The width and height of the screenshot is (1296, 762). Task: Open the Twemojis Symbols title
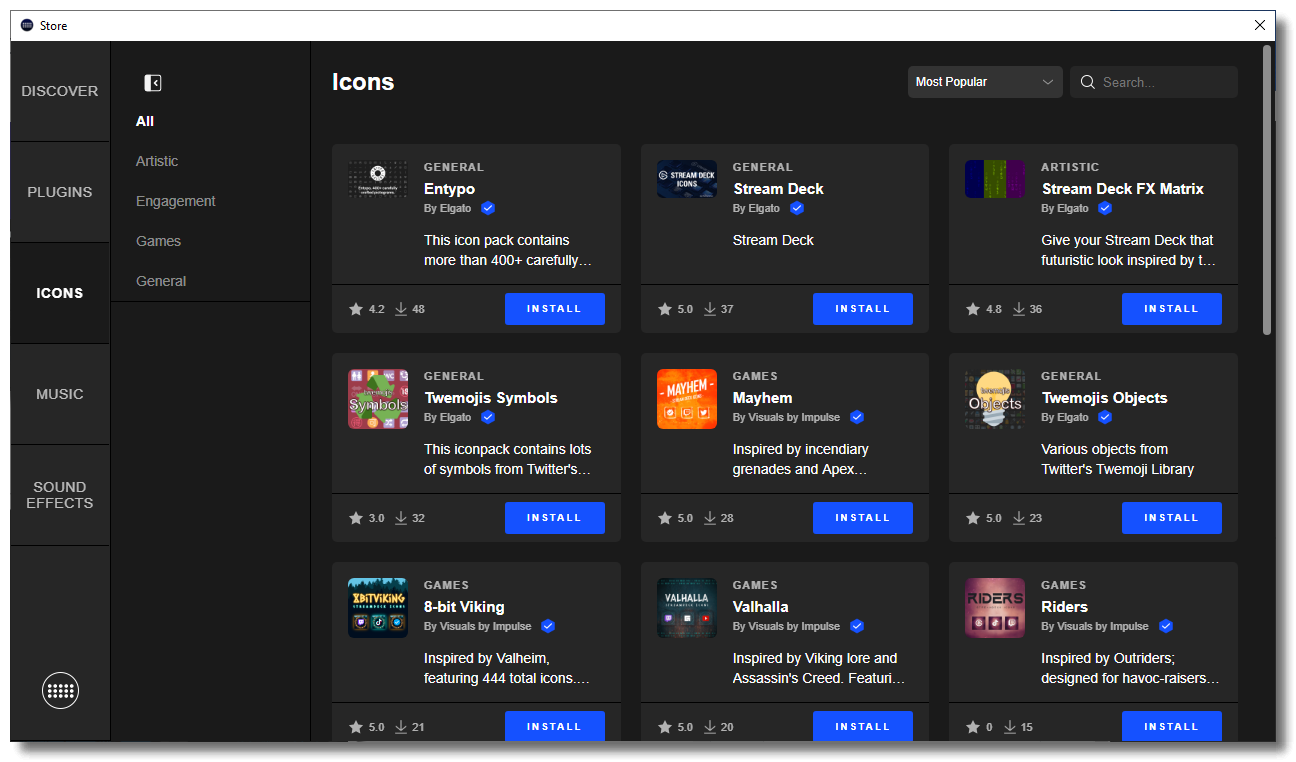pyautogui.click(x=491, y=398)
